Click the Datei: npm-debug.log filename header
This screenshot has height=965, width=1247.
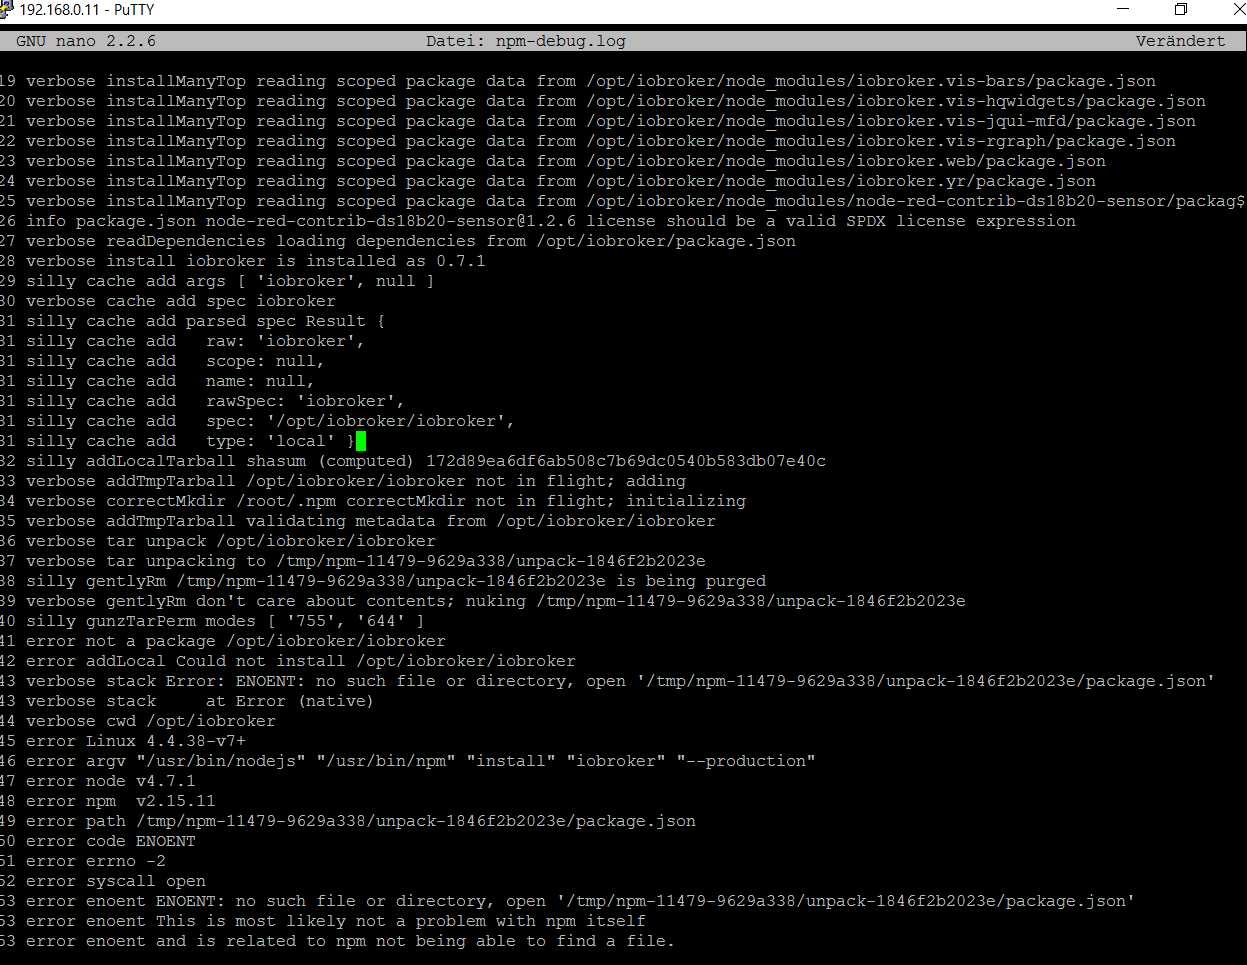(x=525, y=41)
